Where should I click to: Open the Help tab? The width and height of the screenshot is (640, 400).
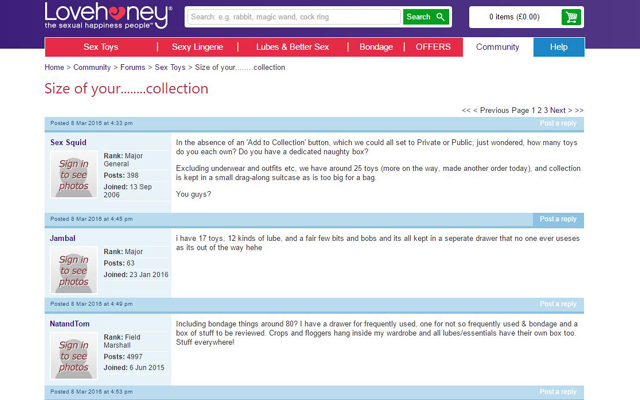click(x=558, y=47)
